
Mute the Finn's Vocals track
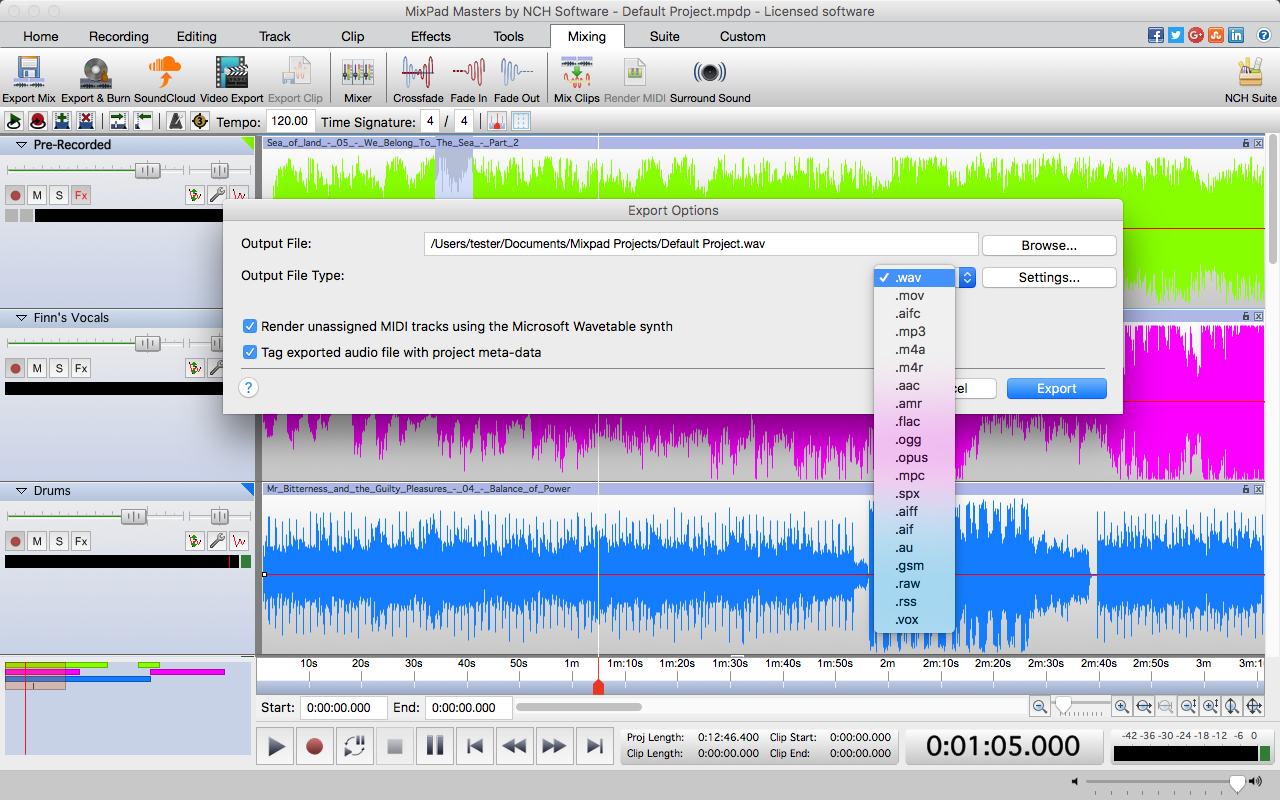(37, 368)
